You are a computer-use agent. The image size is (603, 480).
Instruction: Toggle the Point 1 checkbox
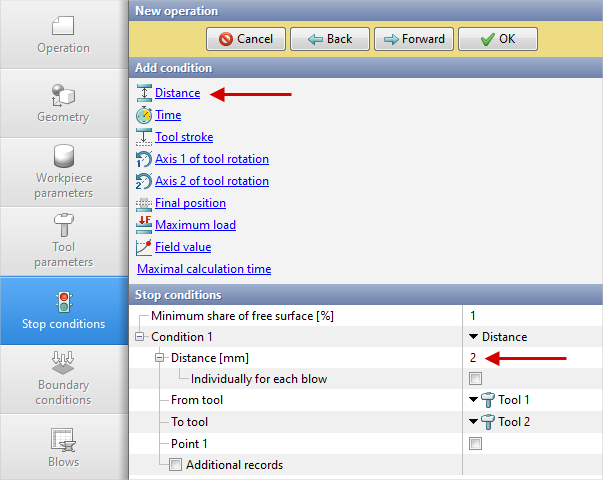[476, 443]
